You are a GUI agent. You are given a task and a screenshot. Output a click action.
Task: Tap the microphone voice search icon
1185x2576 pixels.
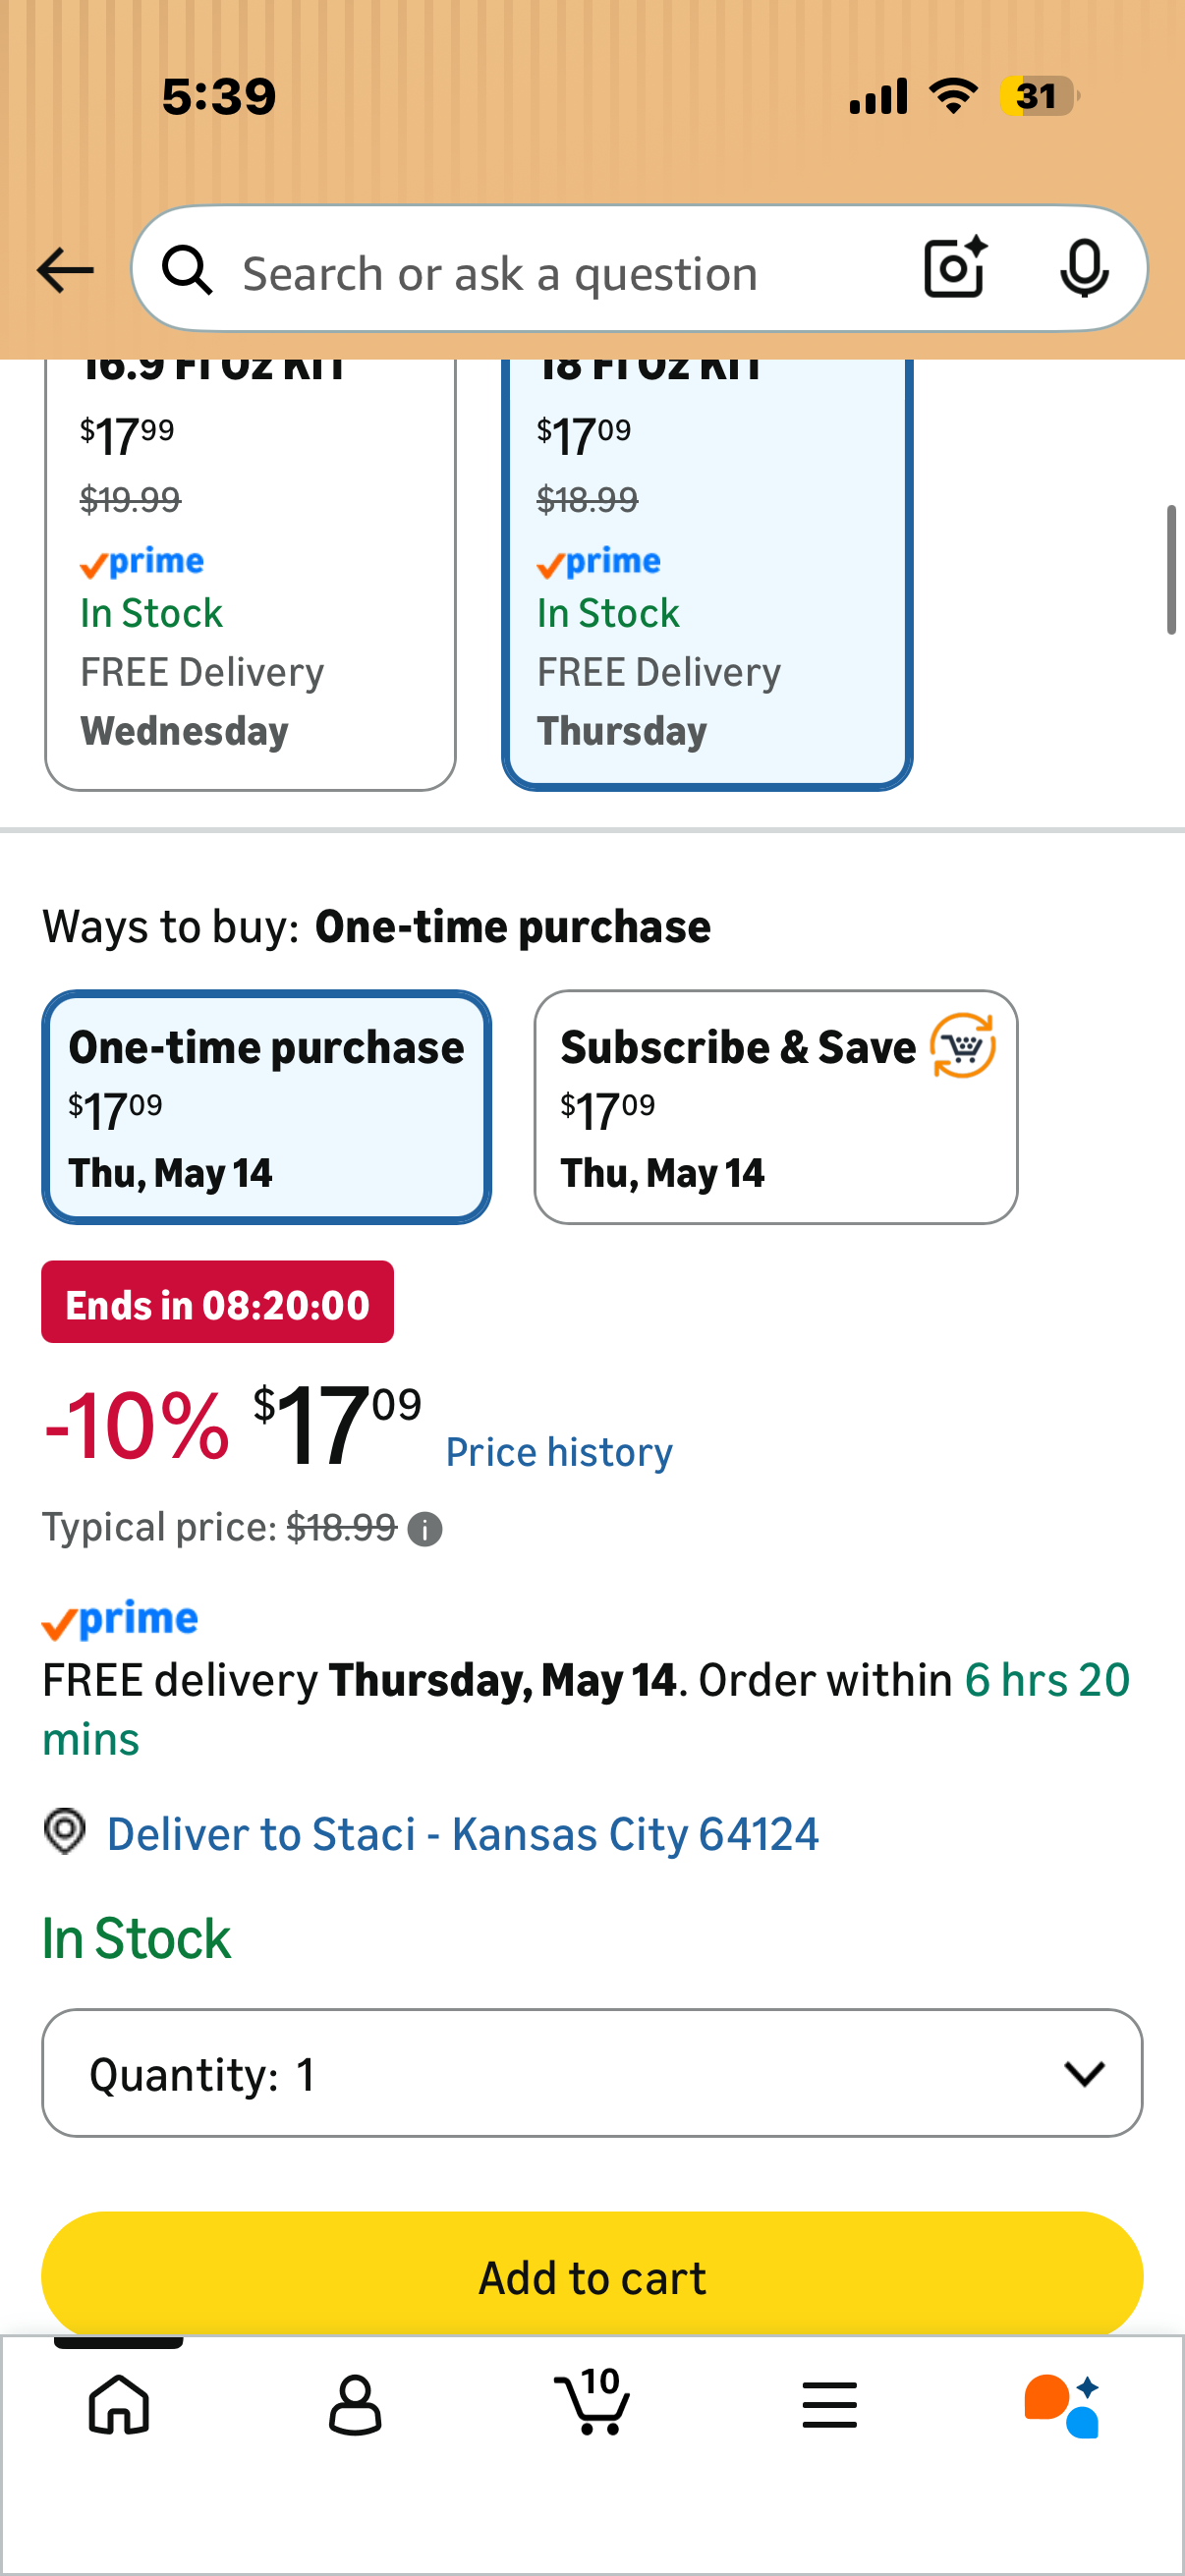coord(1084,268)
